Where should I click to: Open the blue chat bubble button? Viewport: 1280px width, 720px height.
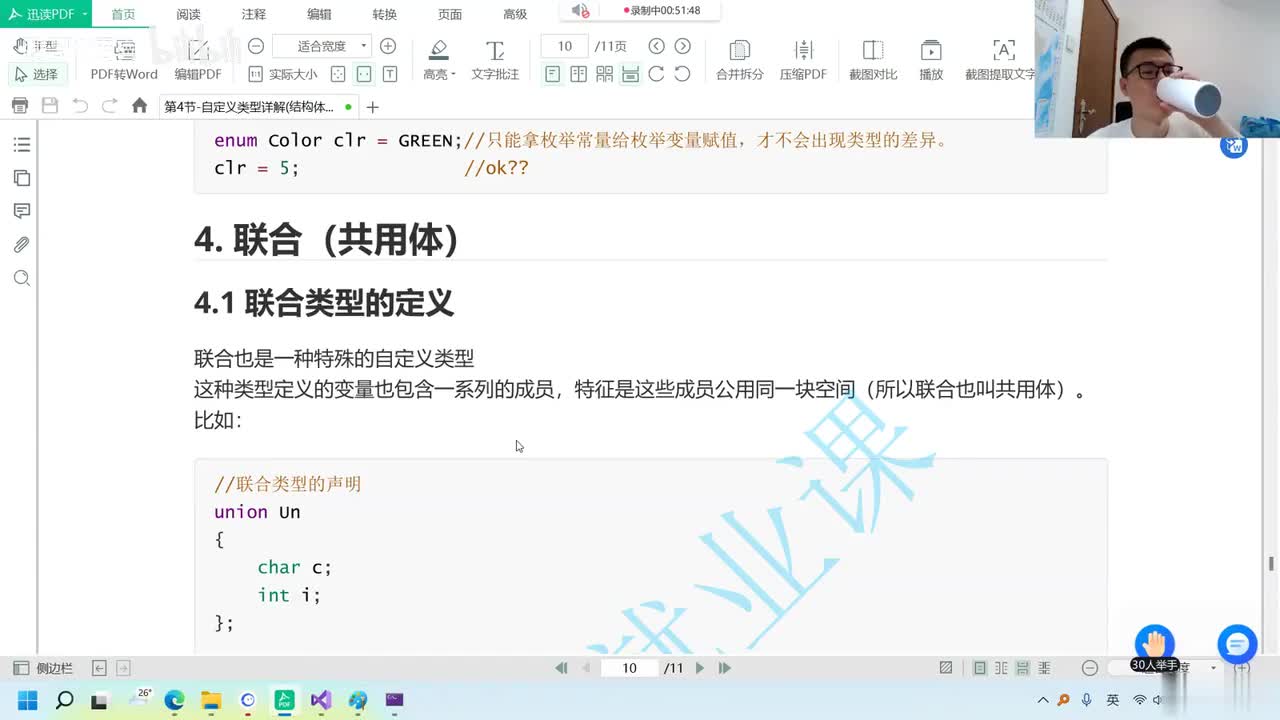coord(1237,644)
